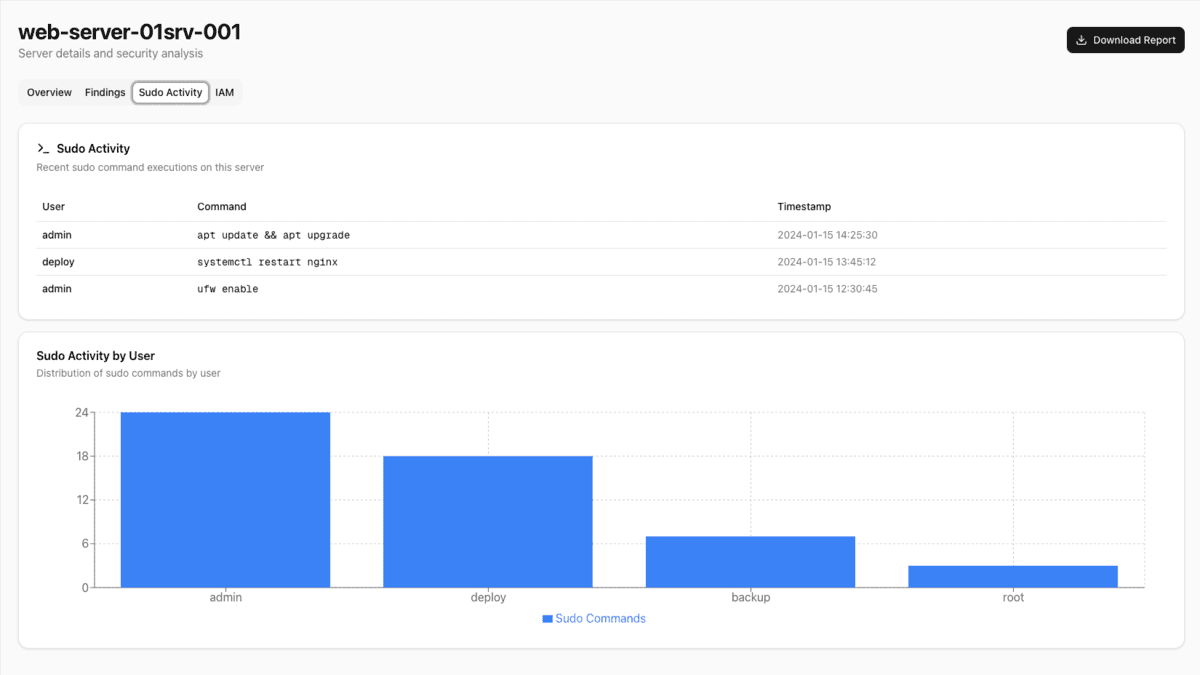Switch to the Sudo Activity tab
1200x675 pixels.
click(x=170, y=92)
